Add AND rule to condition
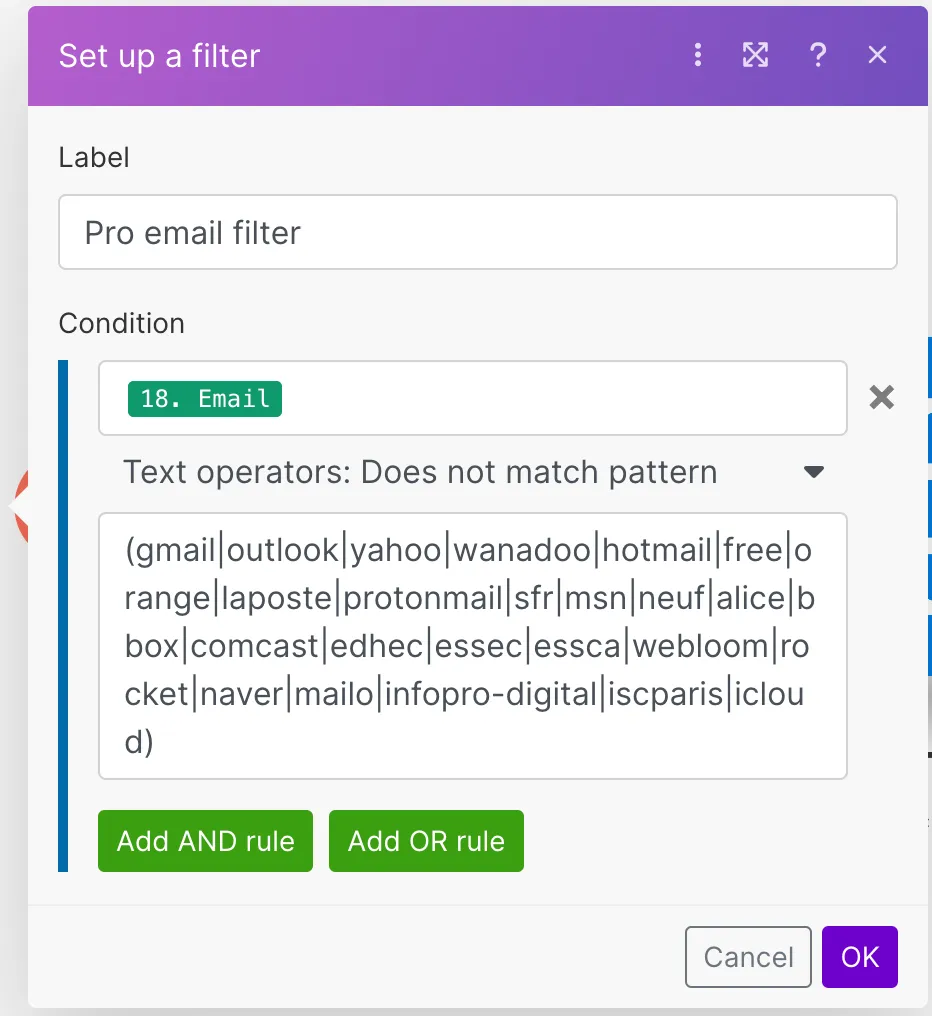 pos(205,840)
